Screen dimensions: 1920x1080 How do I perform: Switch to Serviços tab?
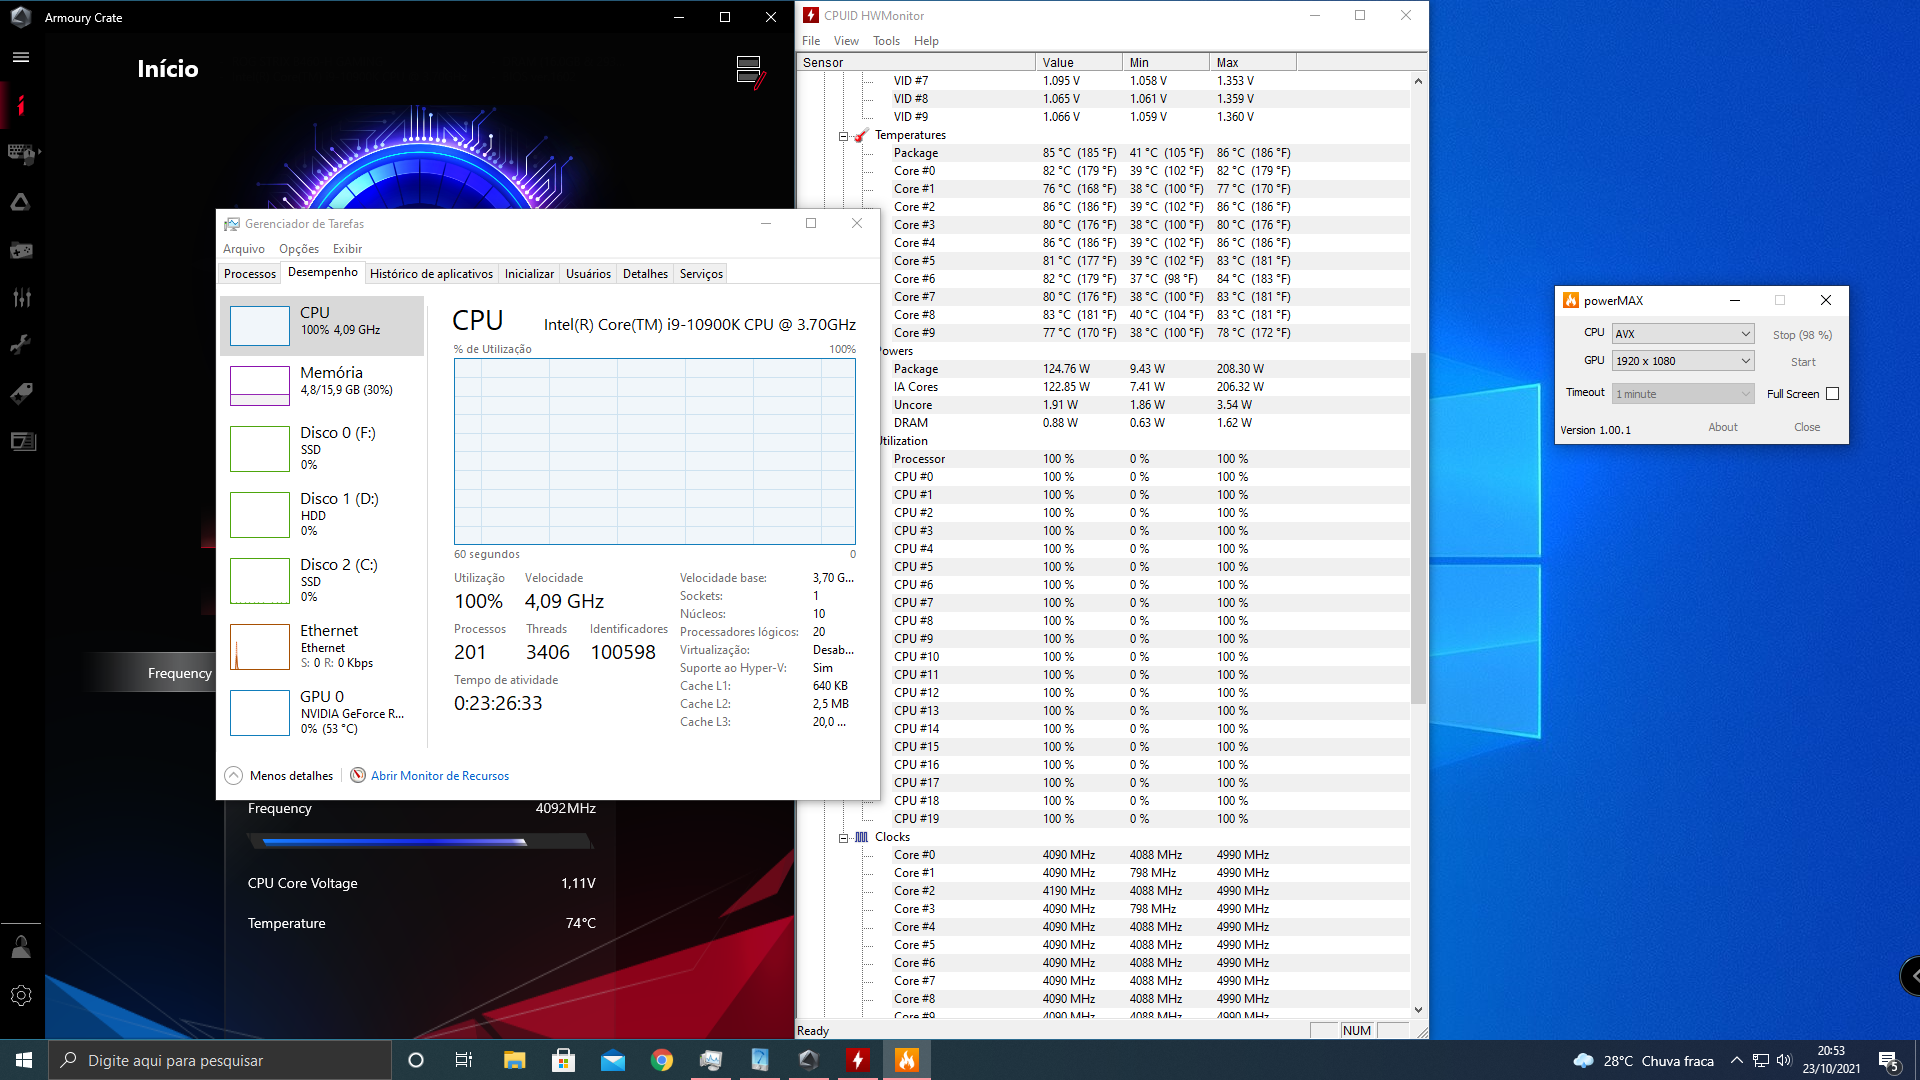tap(701, 274)
